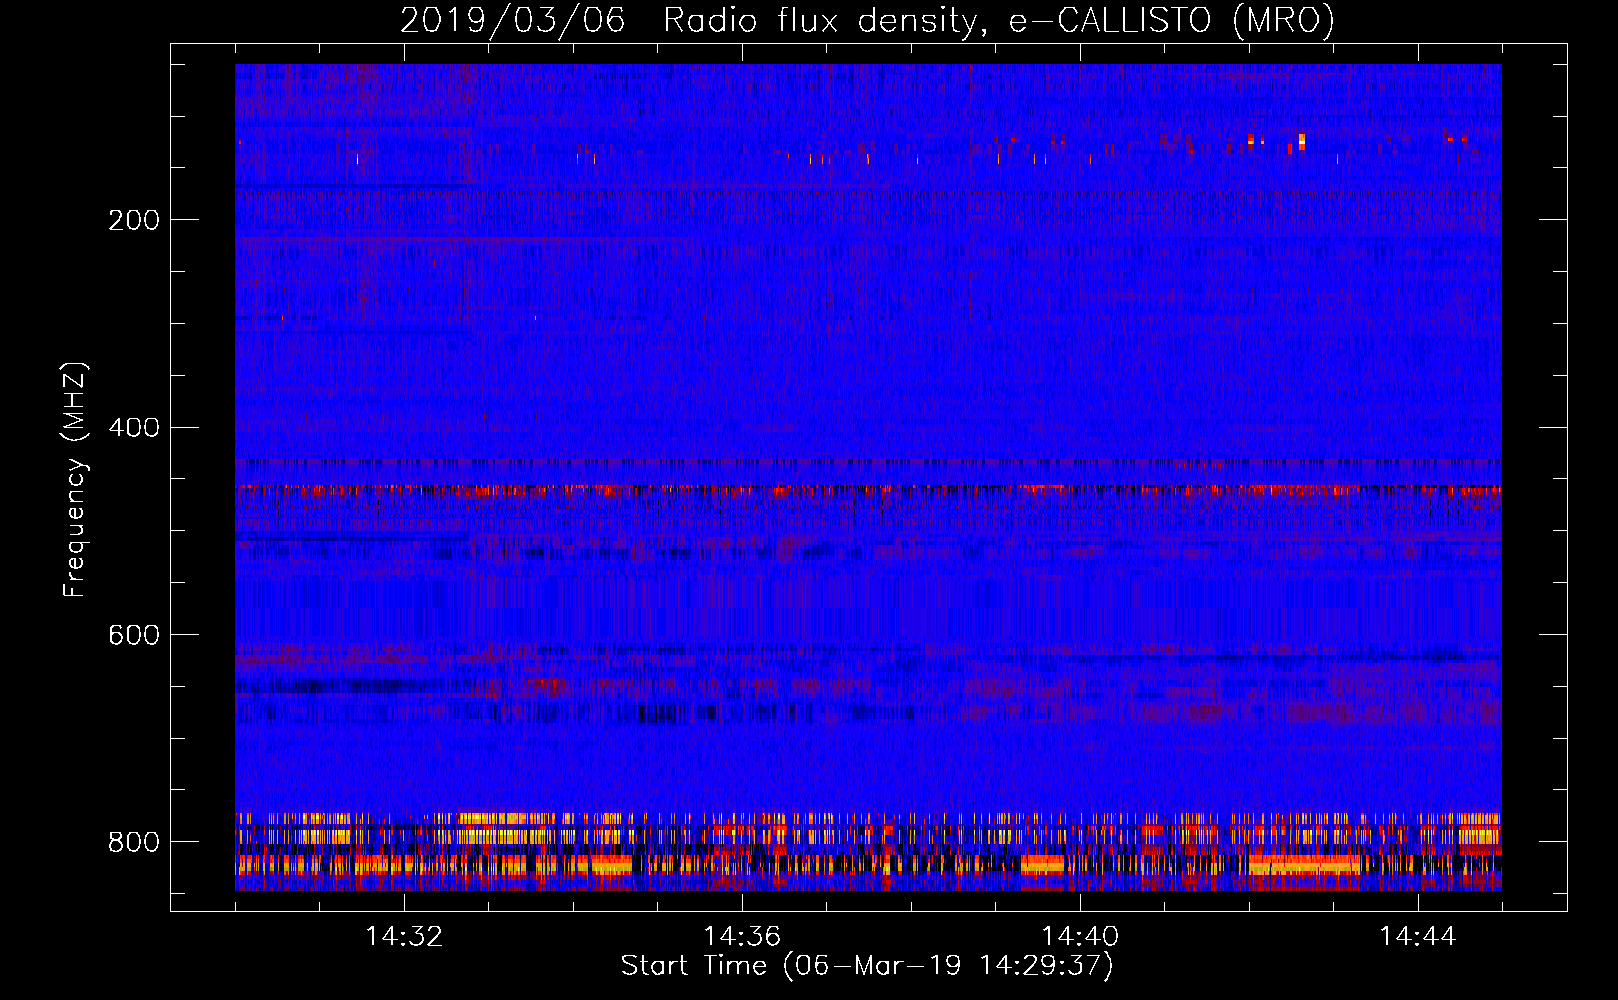Screen dimensions: 1618x1000
Task: Click the '14:36' time tick label
Action: tap(742, 937)
